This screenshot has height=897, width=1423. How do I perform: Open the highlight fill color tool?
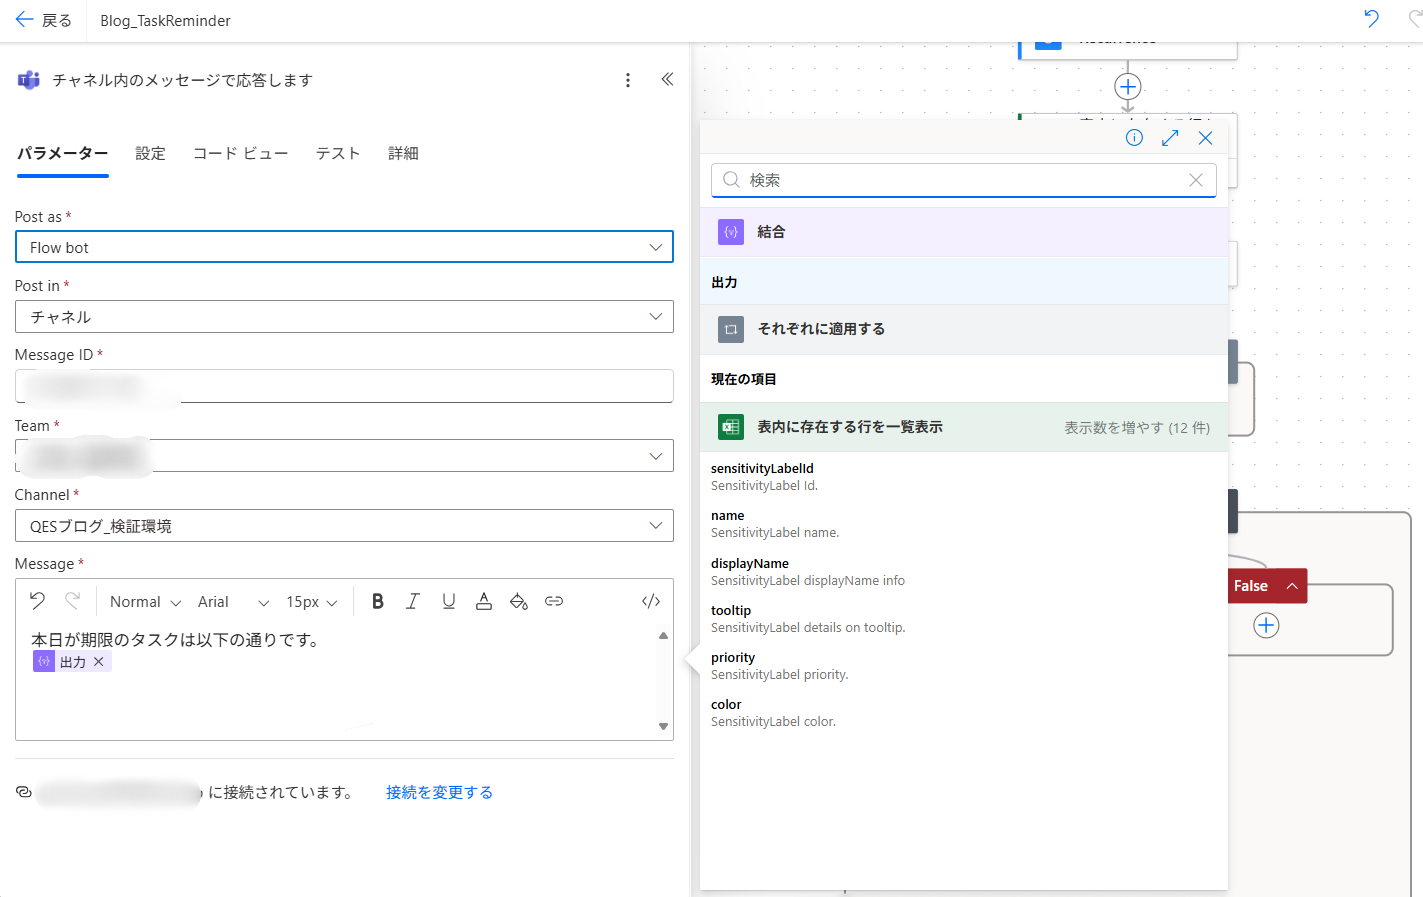tap(518, 601)
